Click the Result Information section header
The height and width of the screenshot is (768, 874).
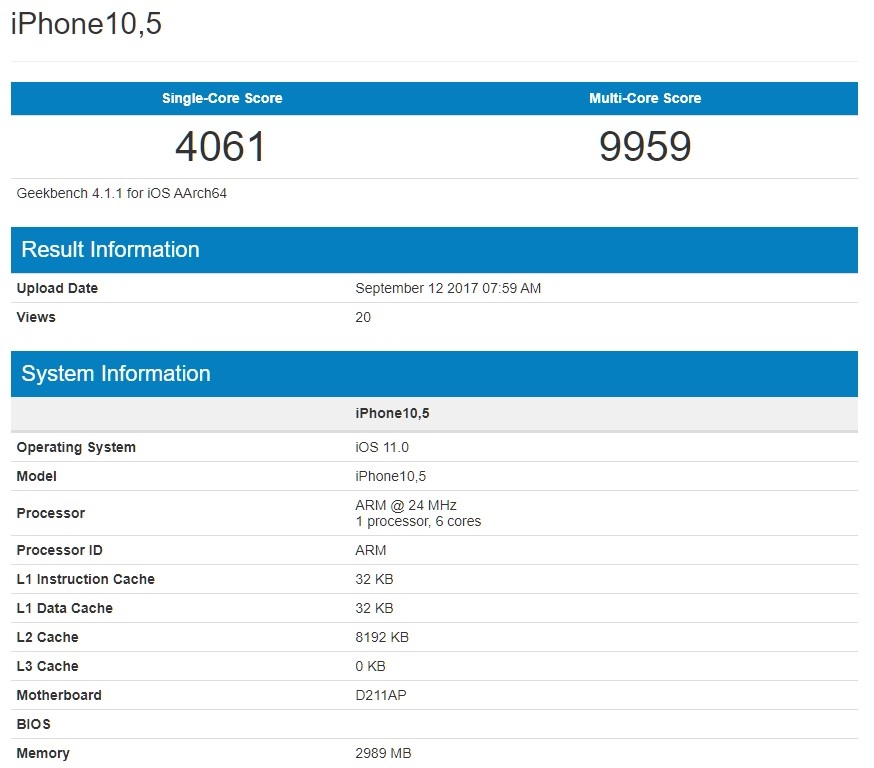pyautogui.click(x=110, y=249)
